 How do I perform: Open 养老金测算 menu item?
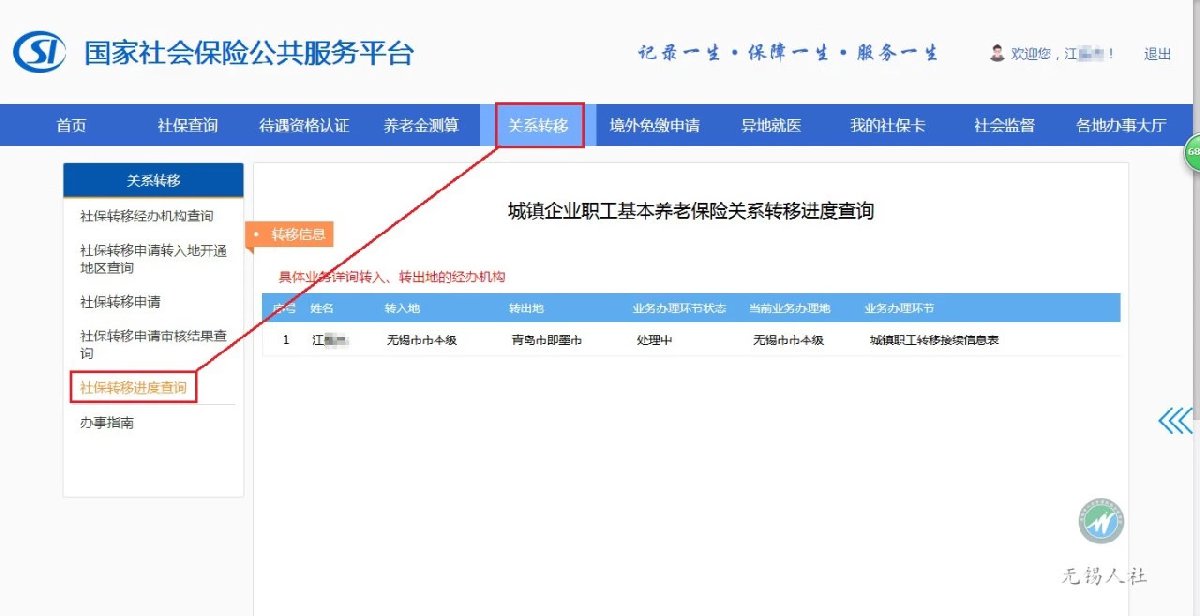coord(421,126)
